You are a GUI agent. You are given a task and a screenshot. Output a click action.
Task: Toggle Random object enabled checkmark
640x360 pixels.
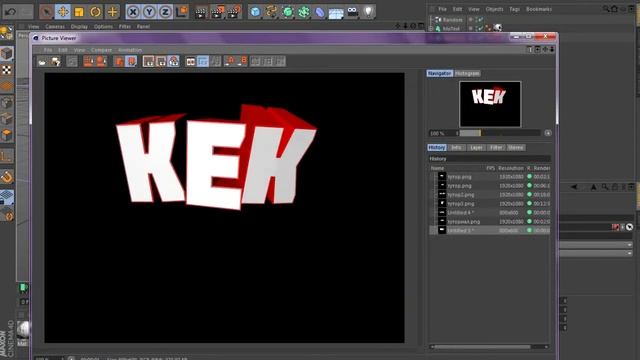(x=480, y=20)
